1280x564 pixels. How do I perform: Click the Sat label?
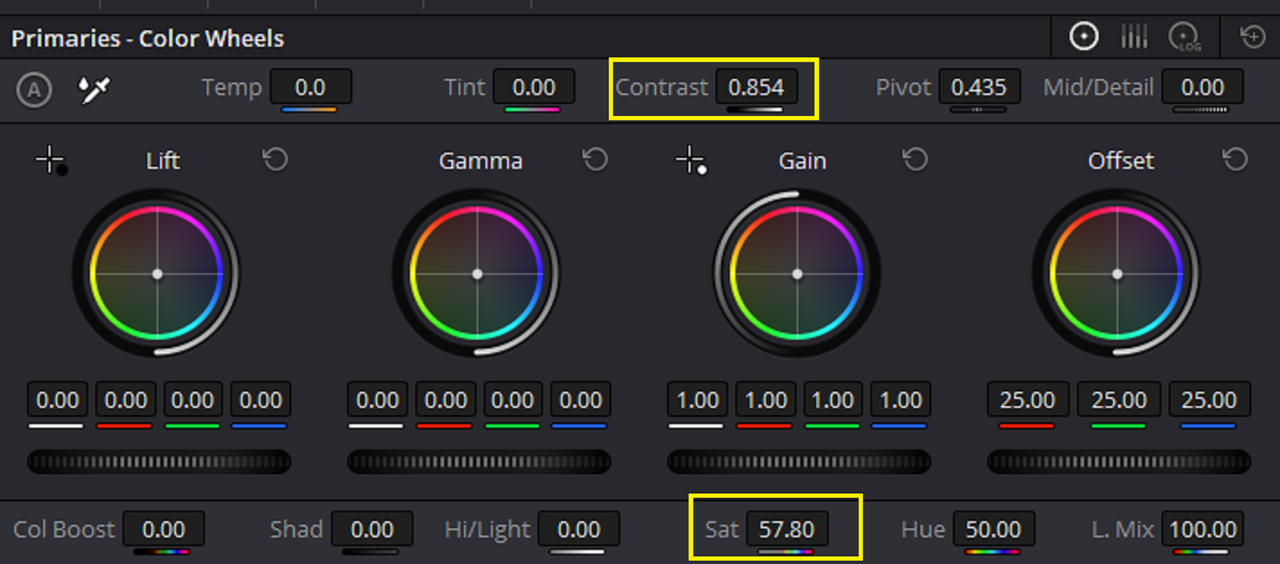(721, 529)
